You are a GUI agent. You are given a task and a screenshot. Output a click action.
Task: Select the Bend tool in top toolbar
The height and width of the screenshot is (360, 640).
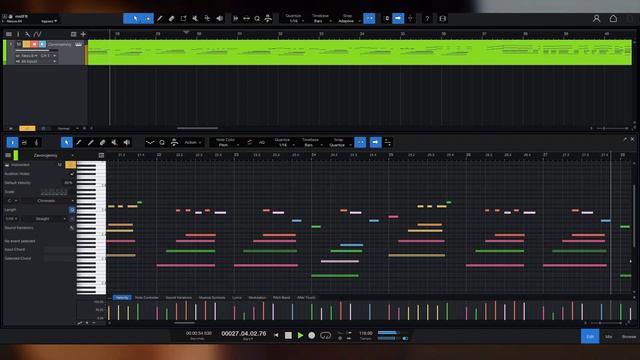click(x=207, y=18)
